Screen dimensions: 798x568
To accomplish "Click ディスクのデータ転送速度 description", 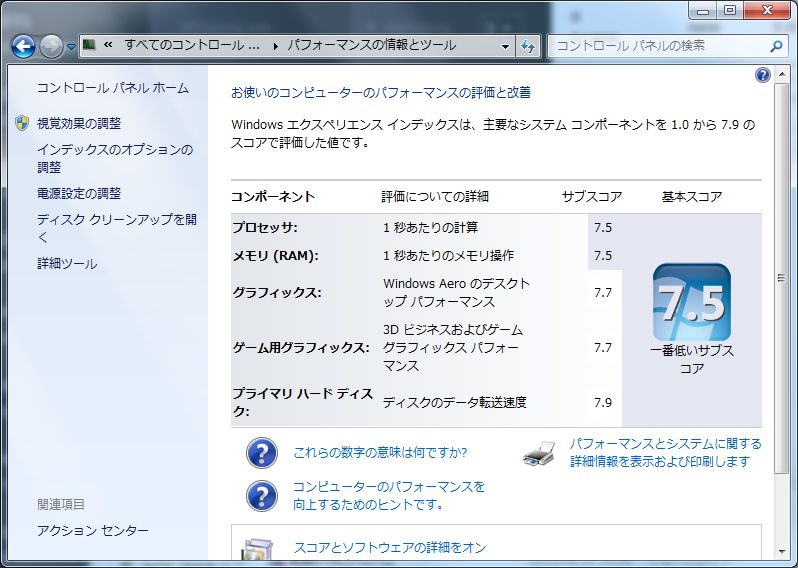I will point(454,403).
